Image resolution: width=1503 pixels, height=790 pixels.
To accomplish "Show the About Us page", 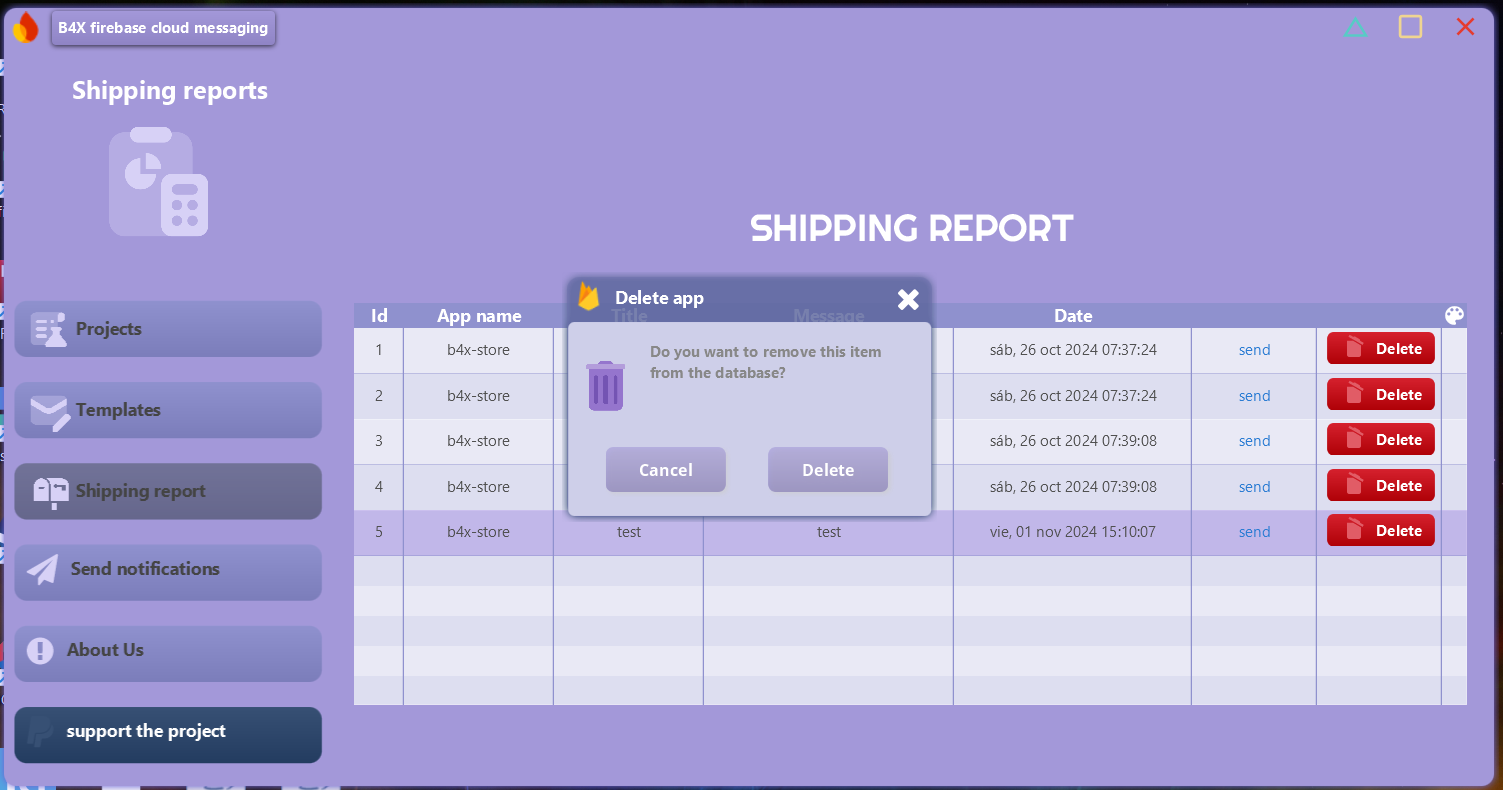I will [x=168, y=653].
